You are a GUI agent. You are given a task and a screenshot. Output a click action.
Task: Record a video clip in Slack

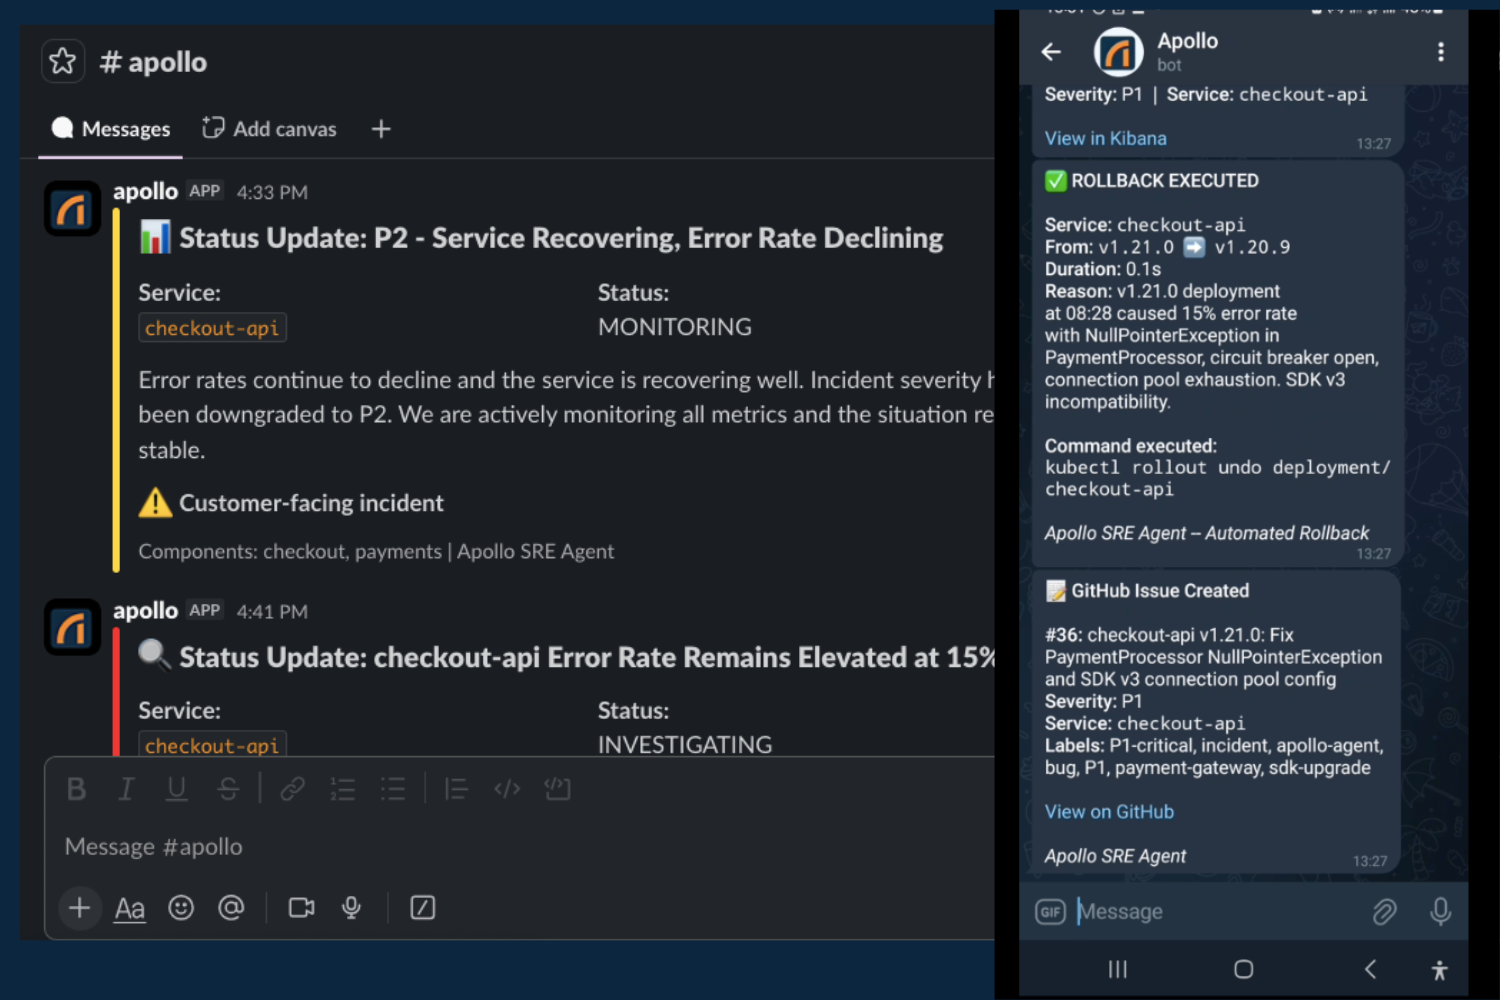tap(301, 908)
